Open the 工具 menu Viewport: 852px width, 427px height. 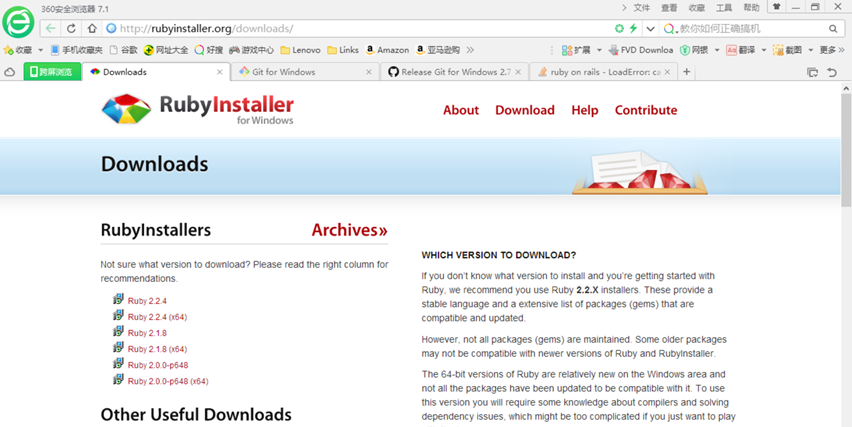pyautogui.click(x=724, y=8)
